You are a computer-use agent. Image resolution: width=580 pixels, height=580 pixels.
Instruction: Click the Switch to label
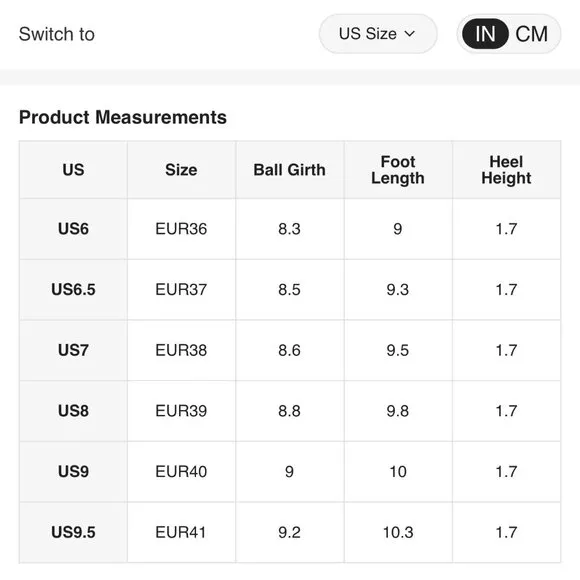coord(57,34)
